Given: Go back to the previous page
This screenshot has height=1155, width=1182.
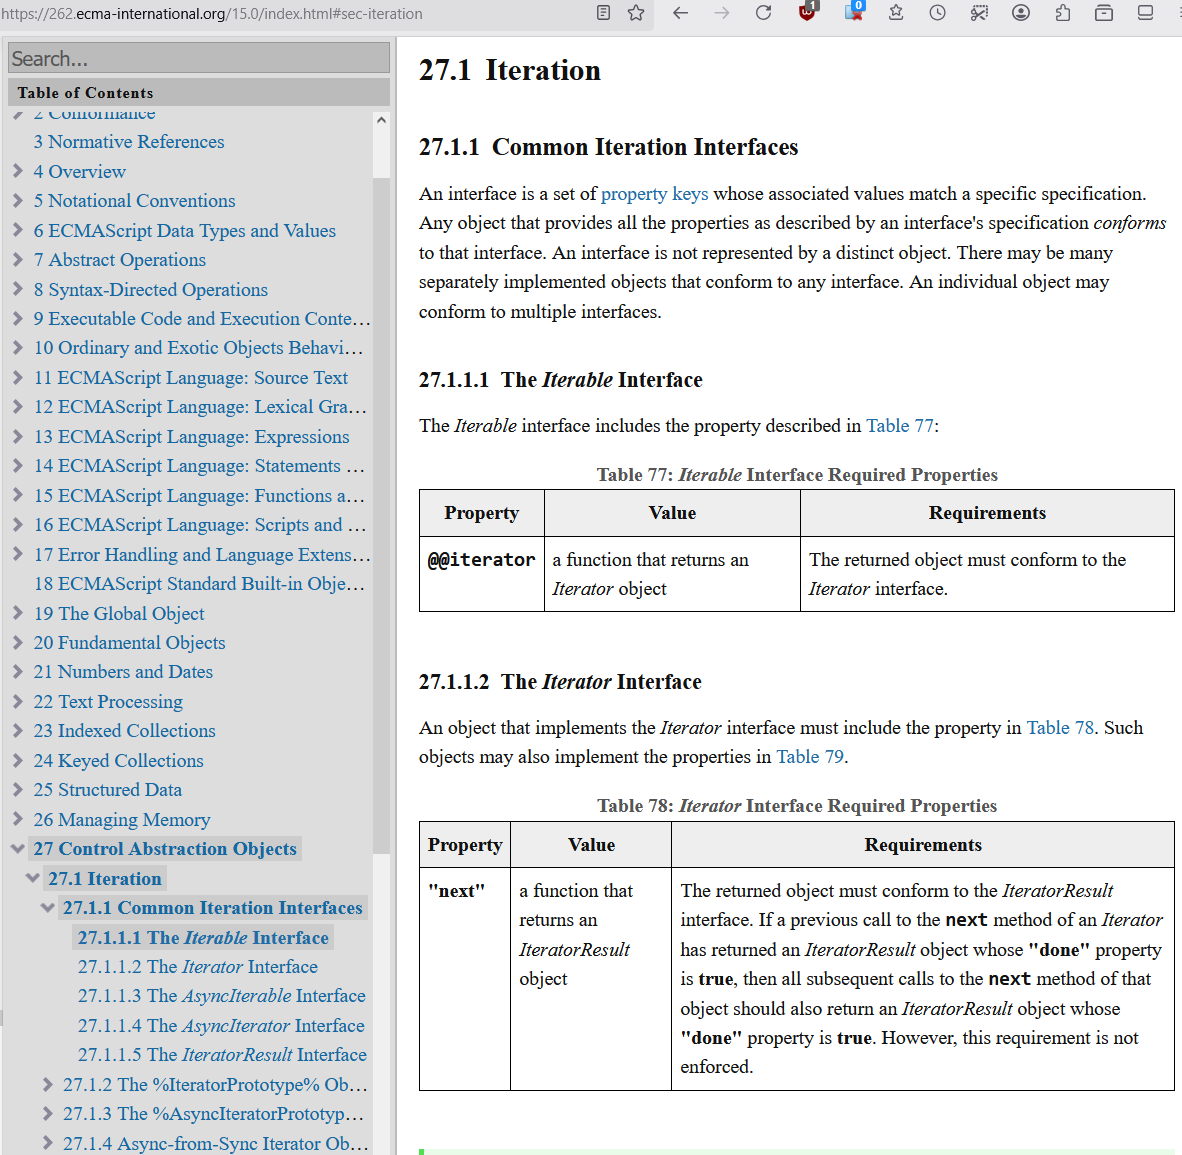Looking at the screenshot, I should point(681,13).
